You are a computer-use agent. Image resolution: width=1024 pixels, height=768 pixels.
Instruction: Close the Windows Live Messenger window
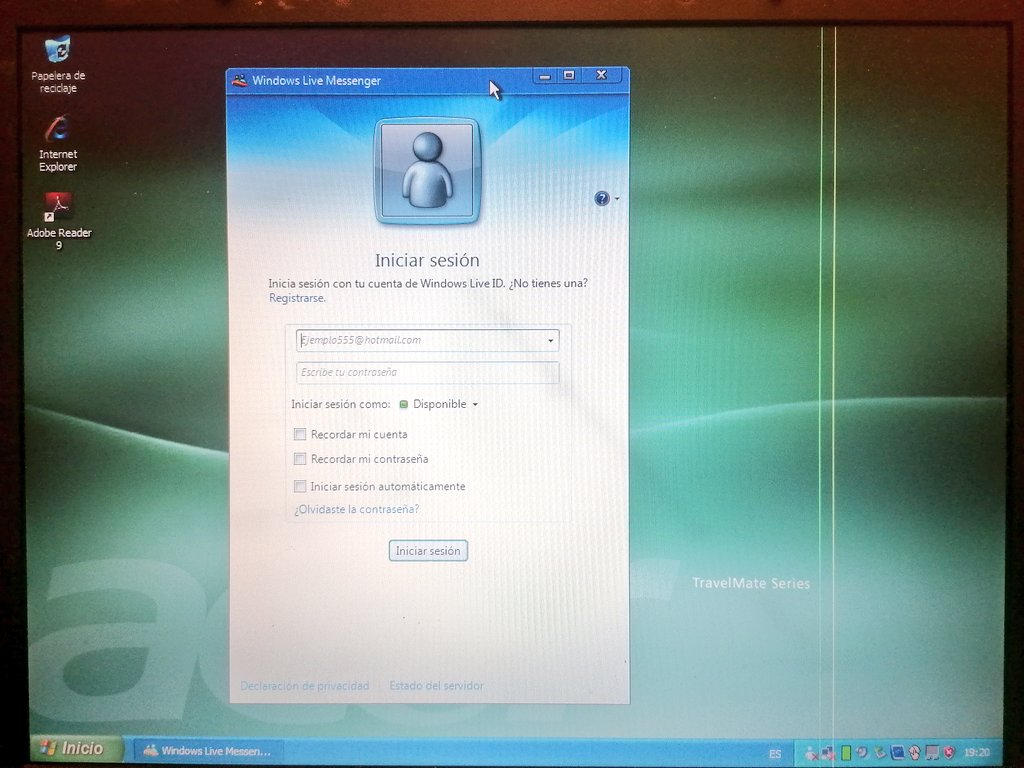(x=602, y=75)
